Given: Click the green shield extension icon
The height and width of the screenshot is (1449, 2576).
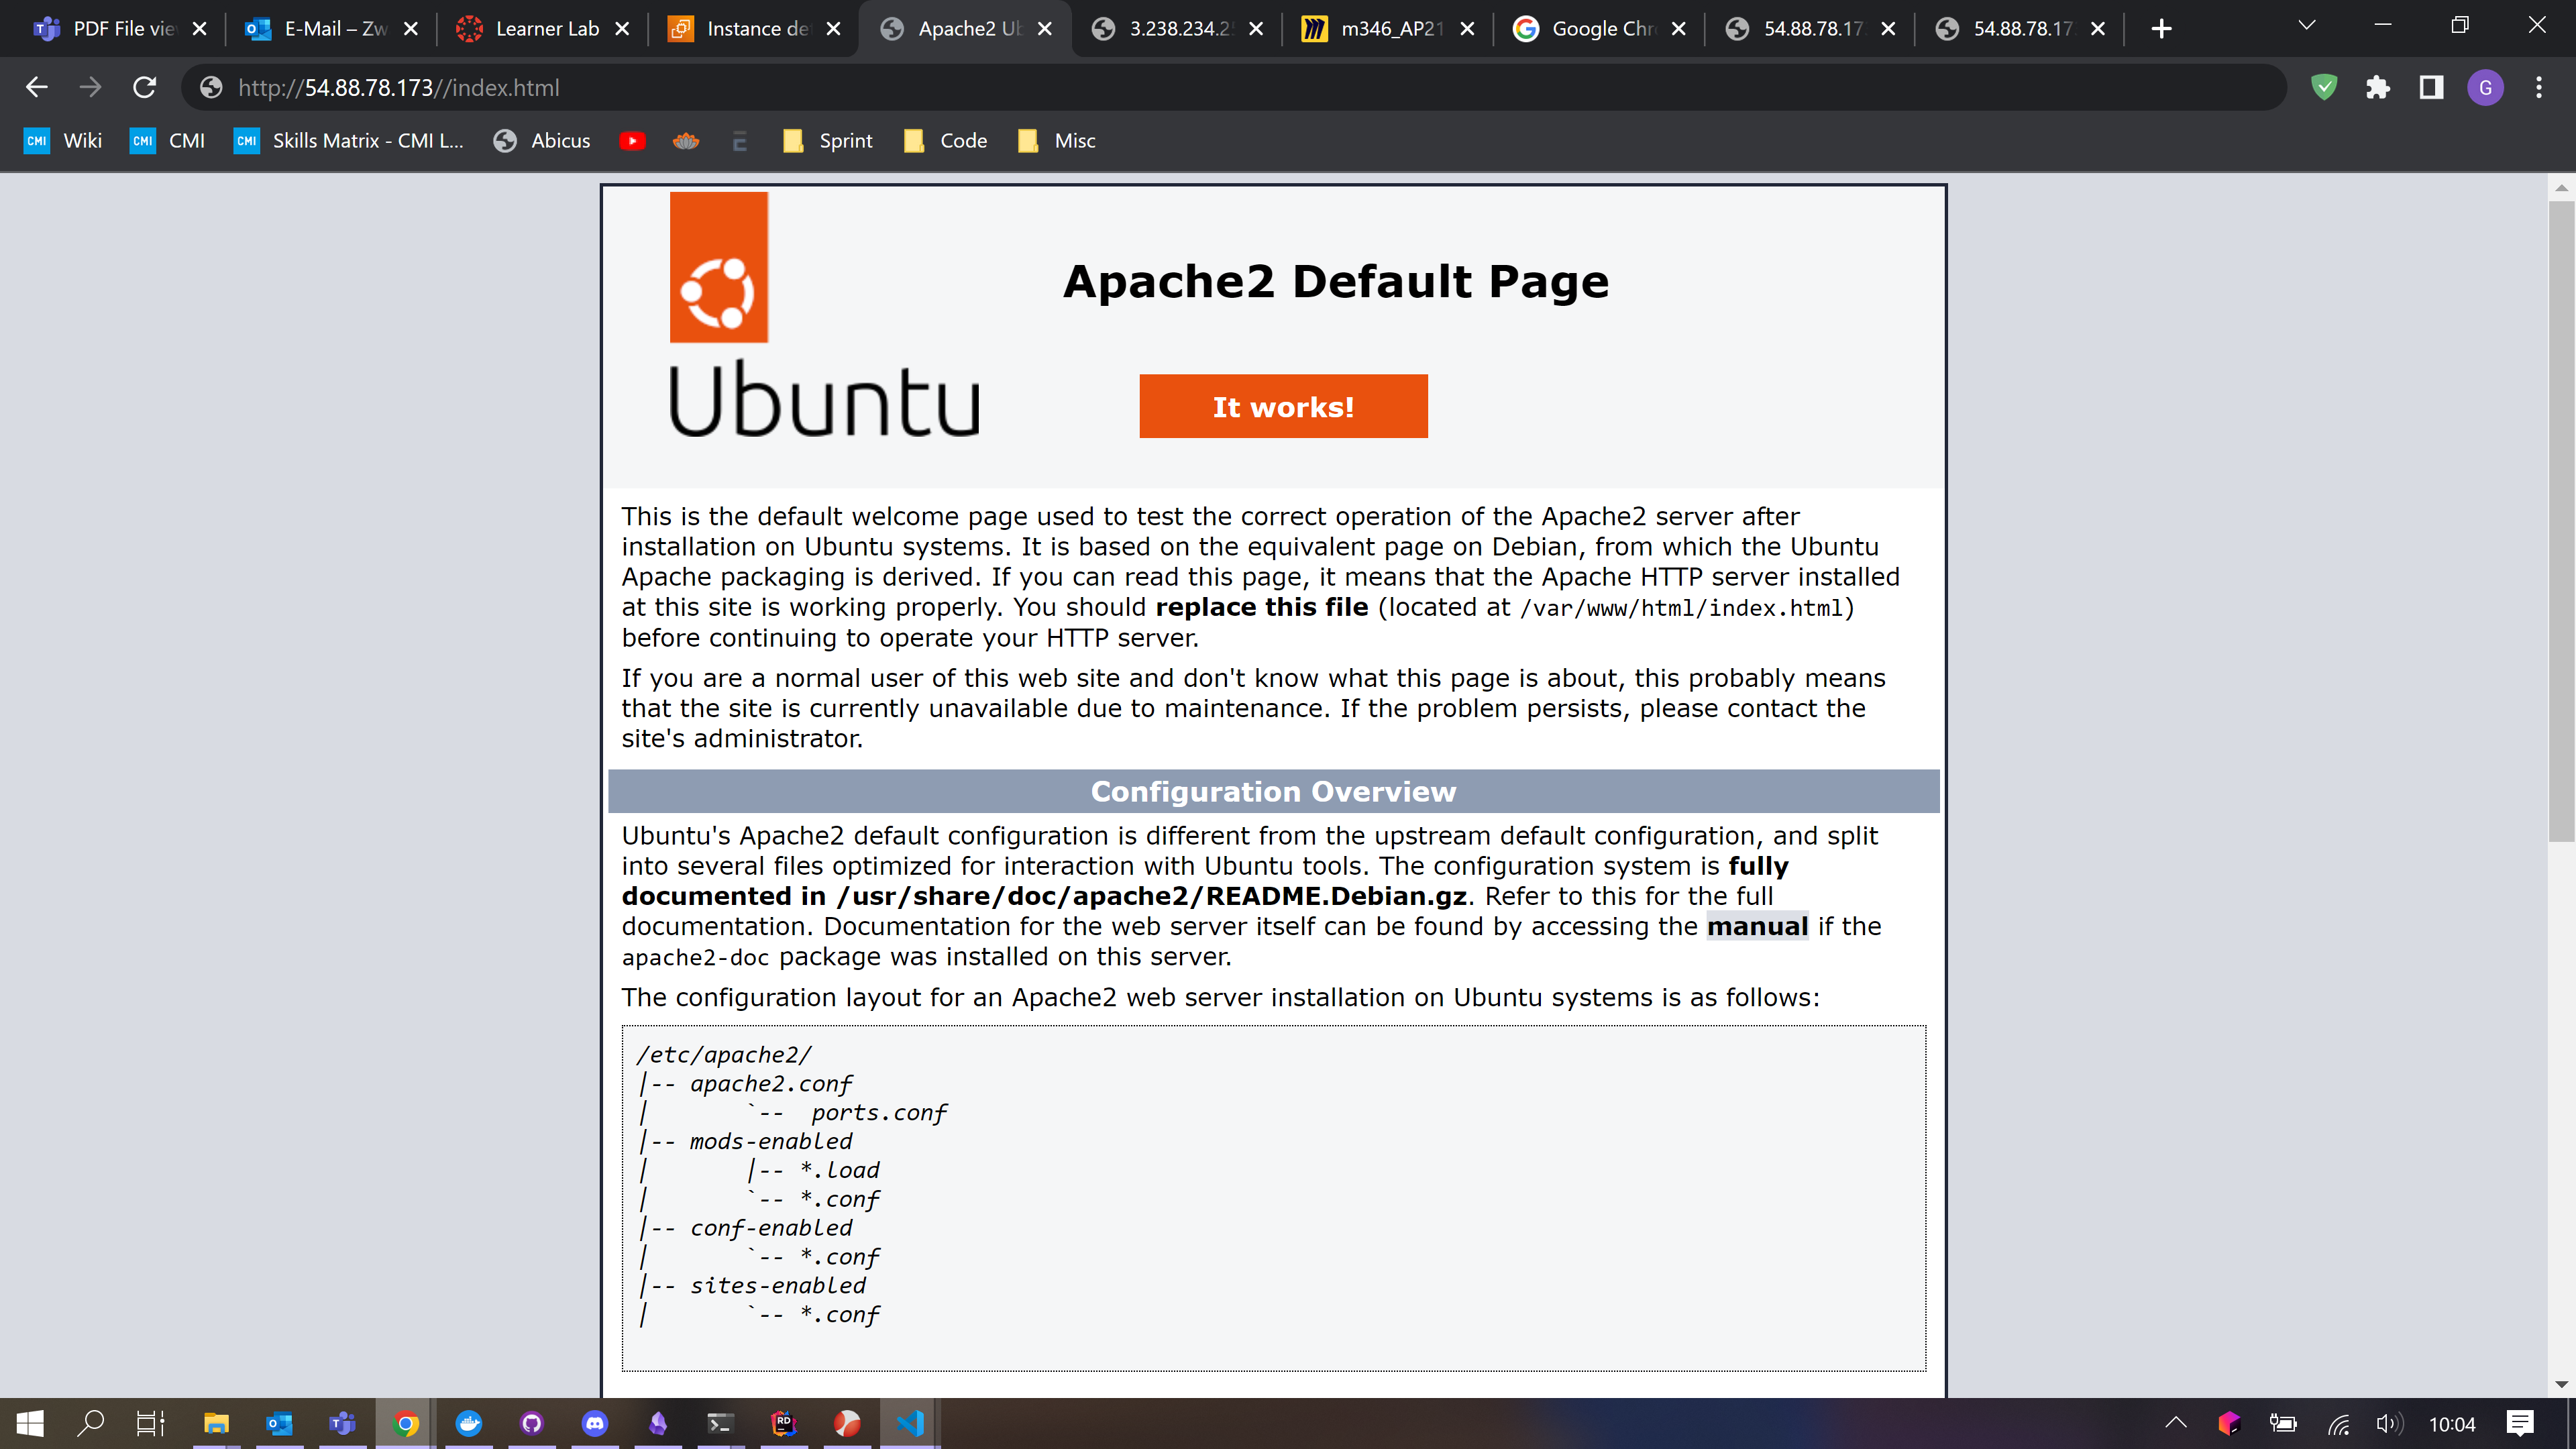Looking at the screenshot, I should tap(2324, 88).
